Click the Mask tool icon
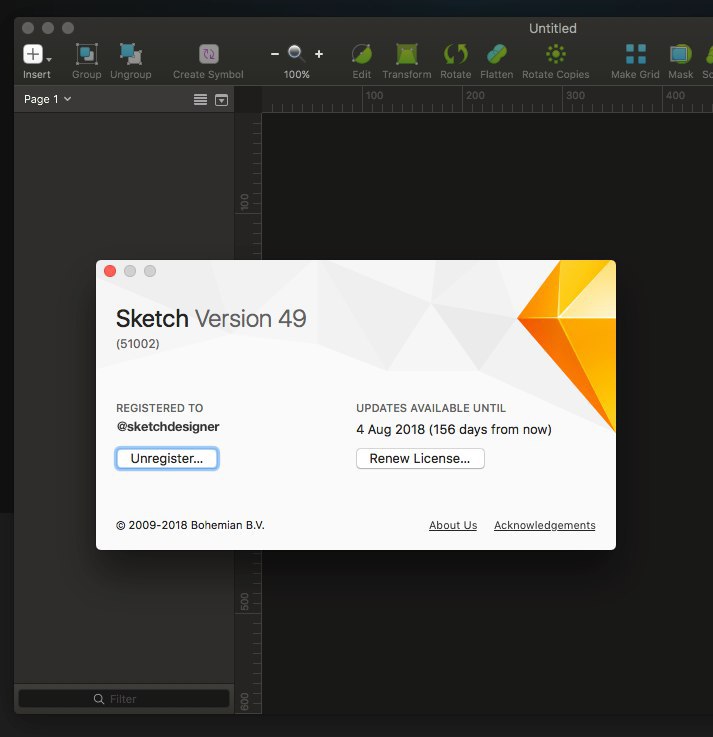The width and height of the screenshot is (713, 737). tap(680, 54)
